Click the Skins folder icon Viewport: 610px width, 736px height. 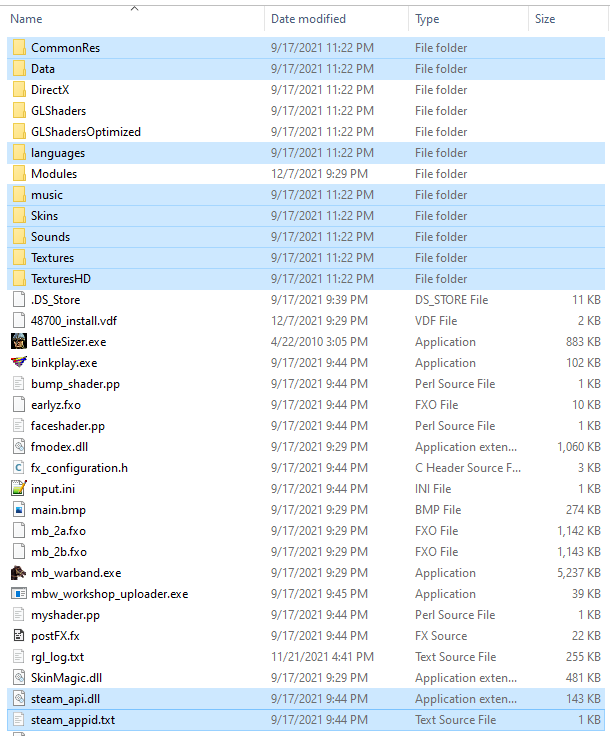tap(19, 216)
